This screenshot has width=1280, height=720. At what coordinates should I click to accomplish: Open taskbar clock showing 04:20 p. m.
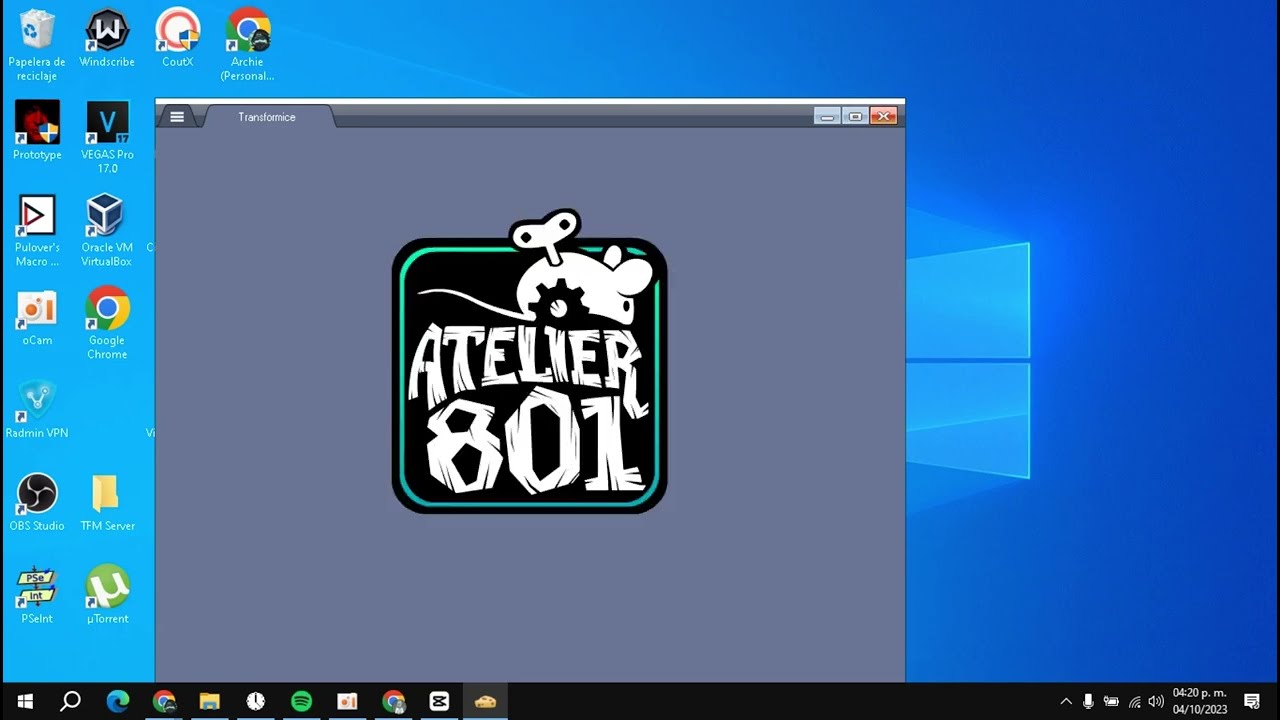[1200, 701]
